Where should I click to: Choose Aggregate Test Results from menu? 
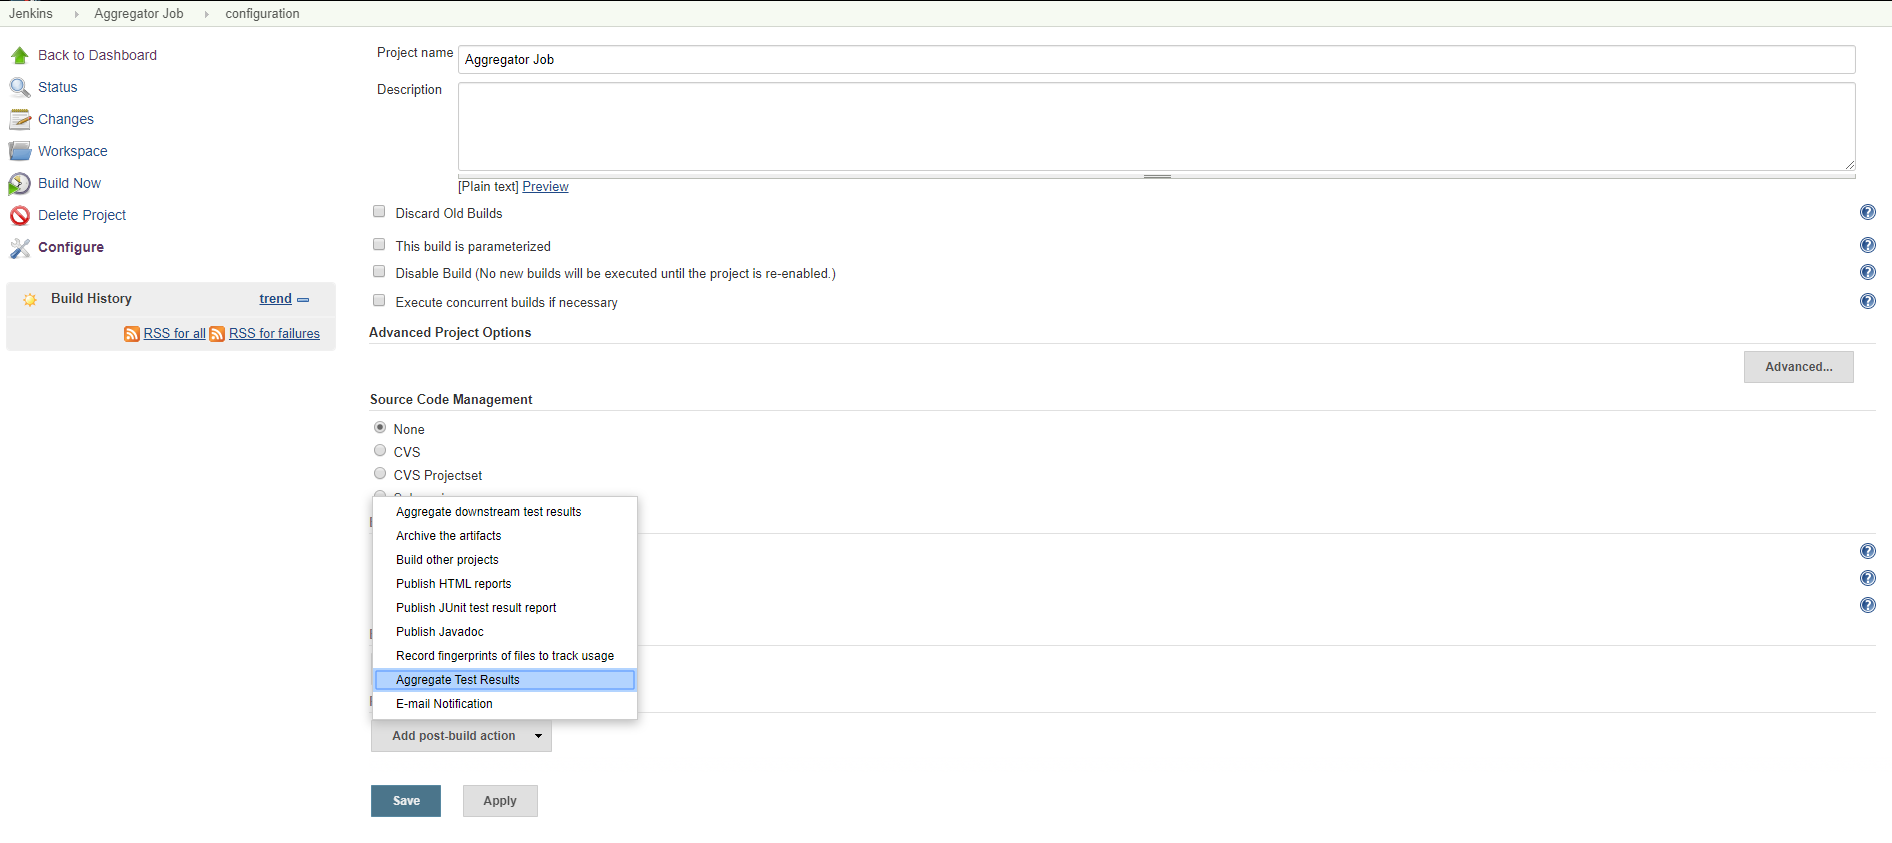[x=504, y=680]
